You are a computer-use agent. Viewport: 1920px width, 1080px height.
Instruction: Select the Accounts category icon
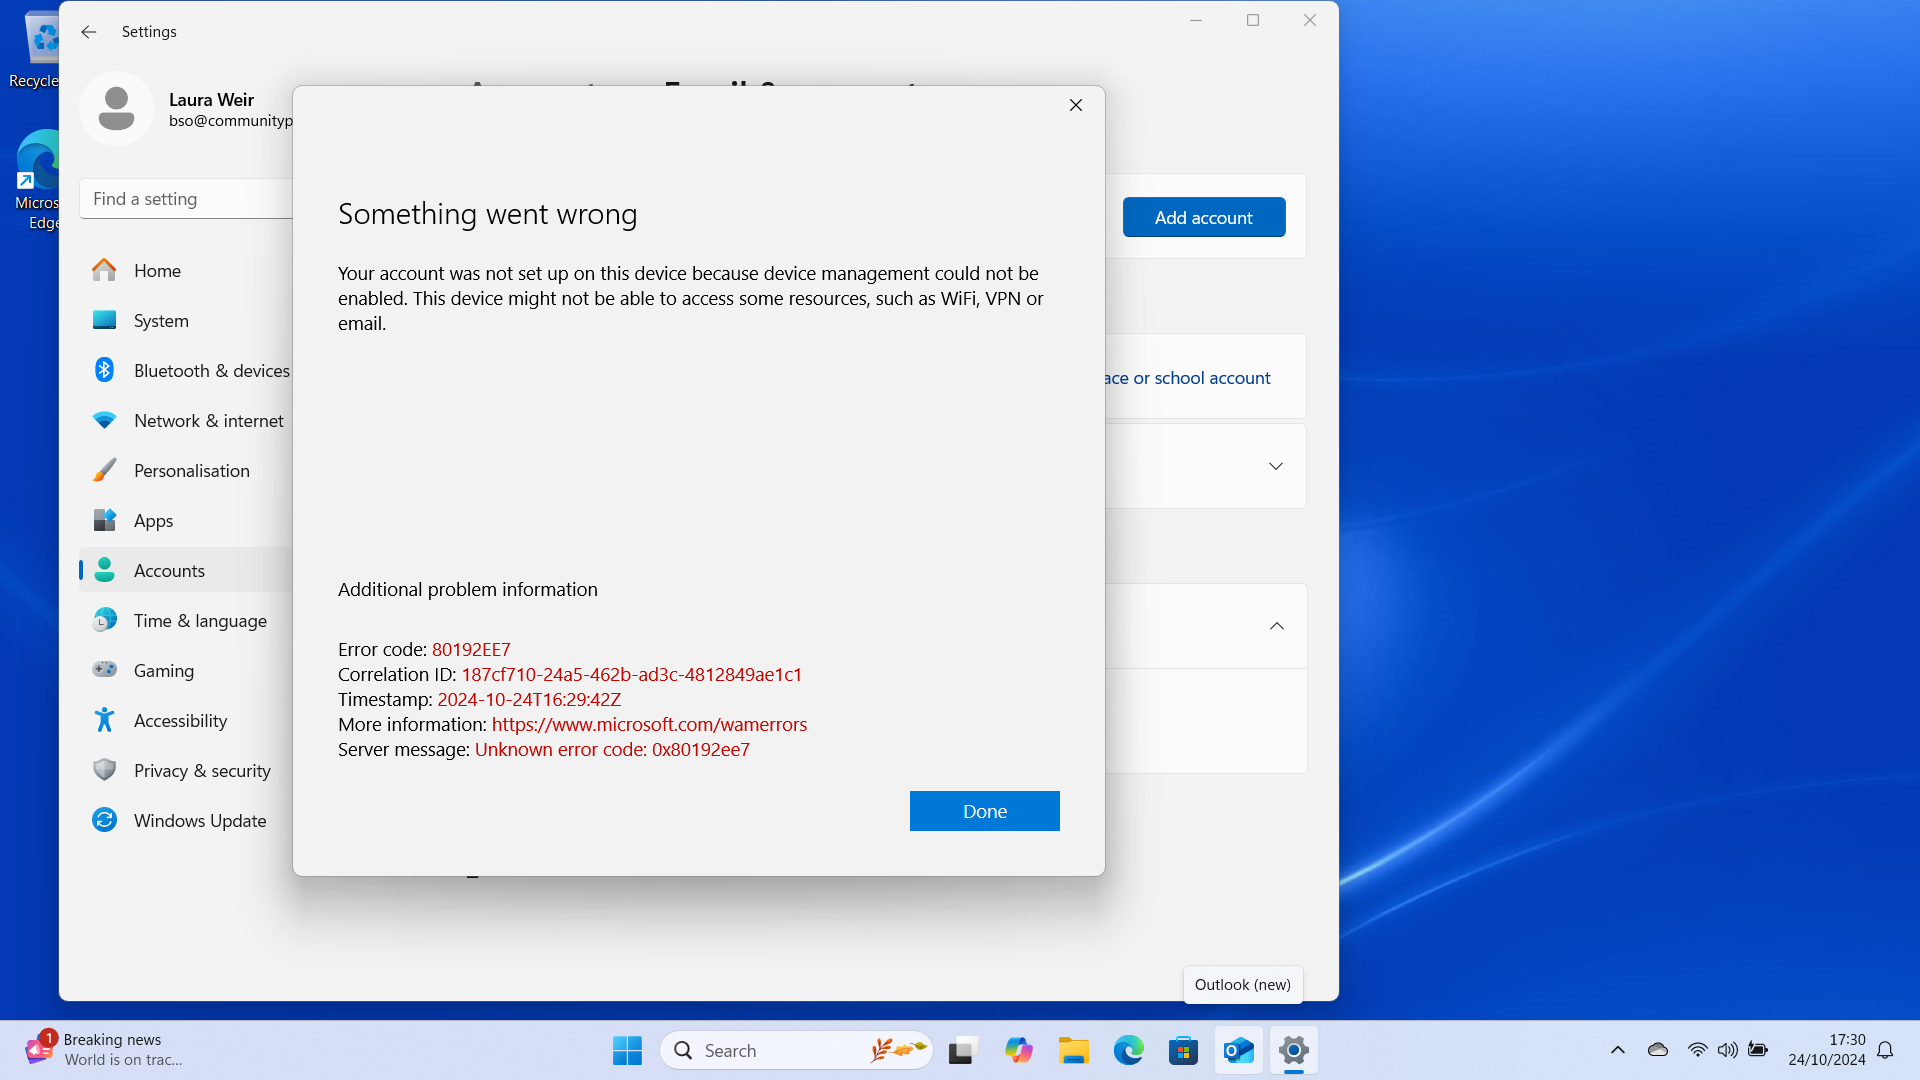104,570
